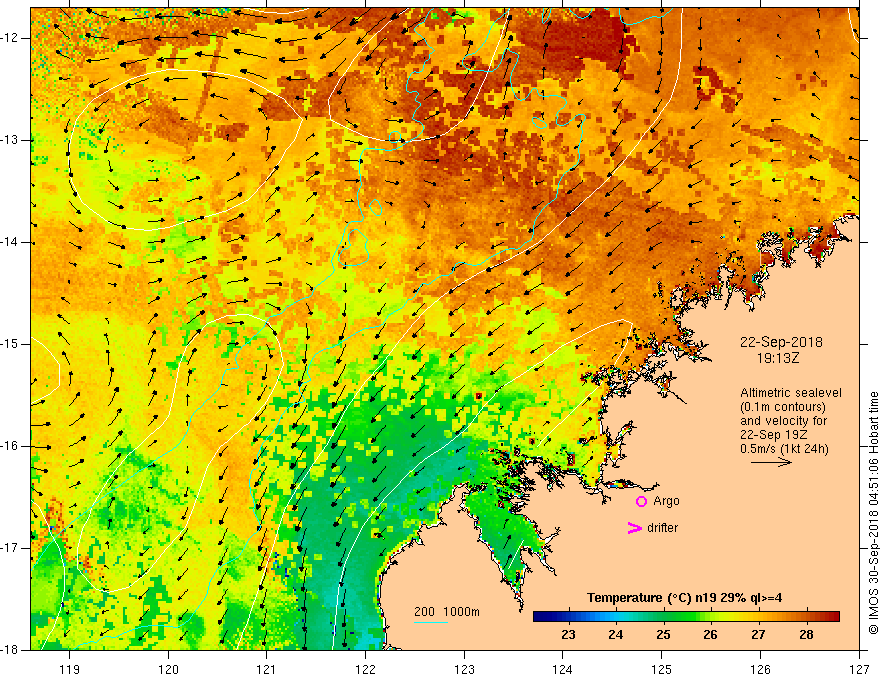The width and height of the screenshot is (880, 680).
Task: Click the 0.5m/s velocity scale arrow
Action: point(771,462)
